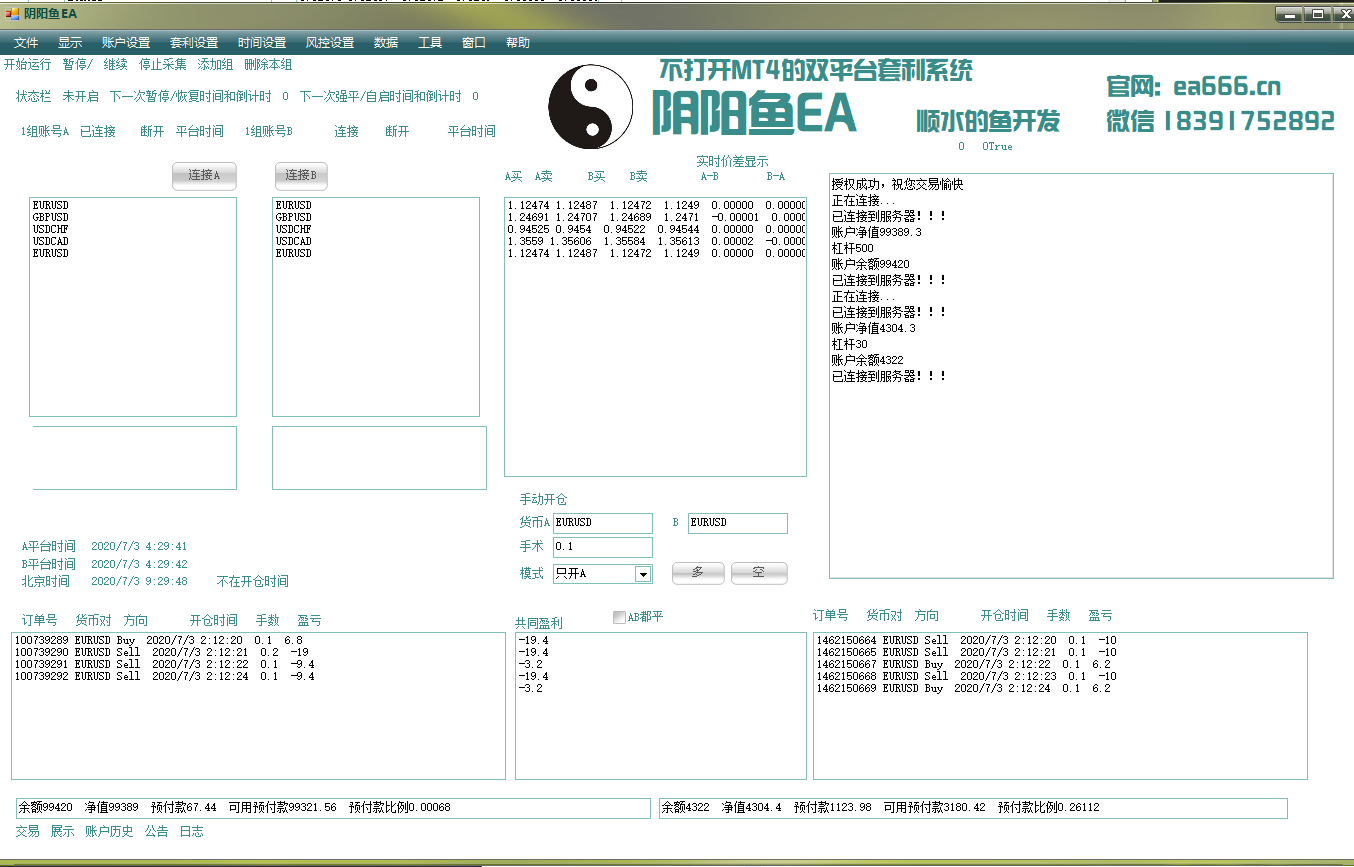
Task: Select GBPUSD in account B symbol list
Action: tap(375, 217)
